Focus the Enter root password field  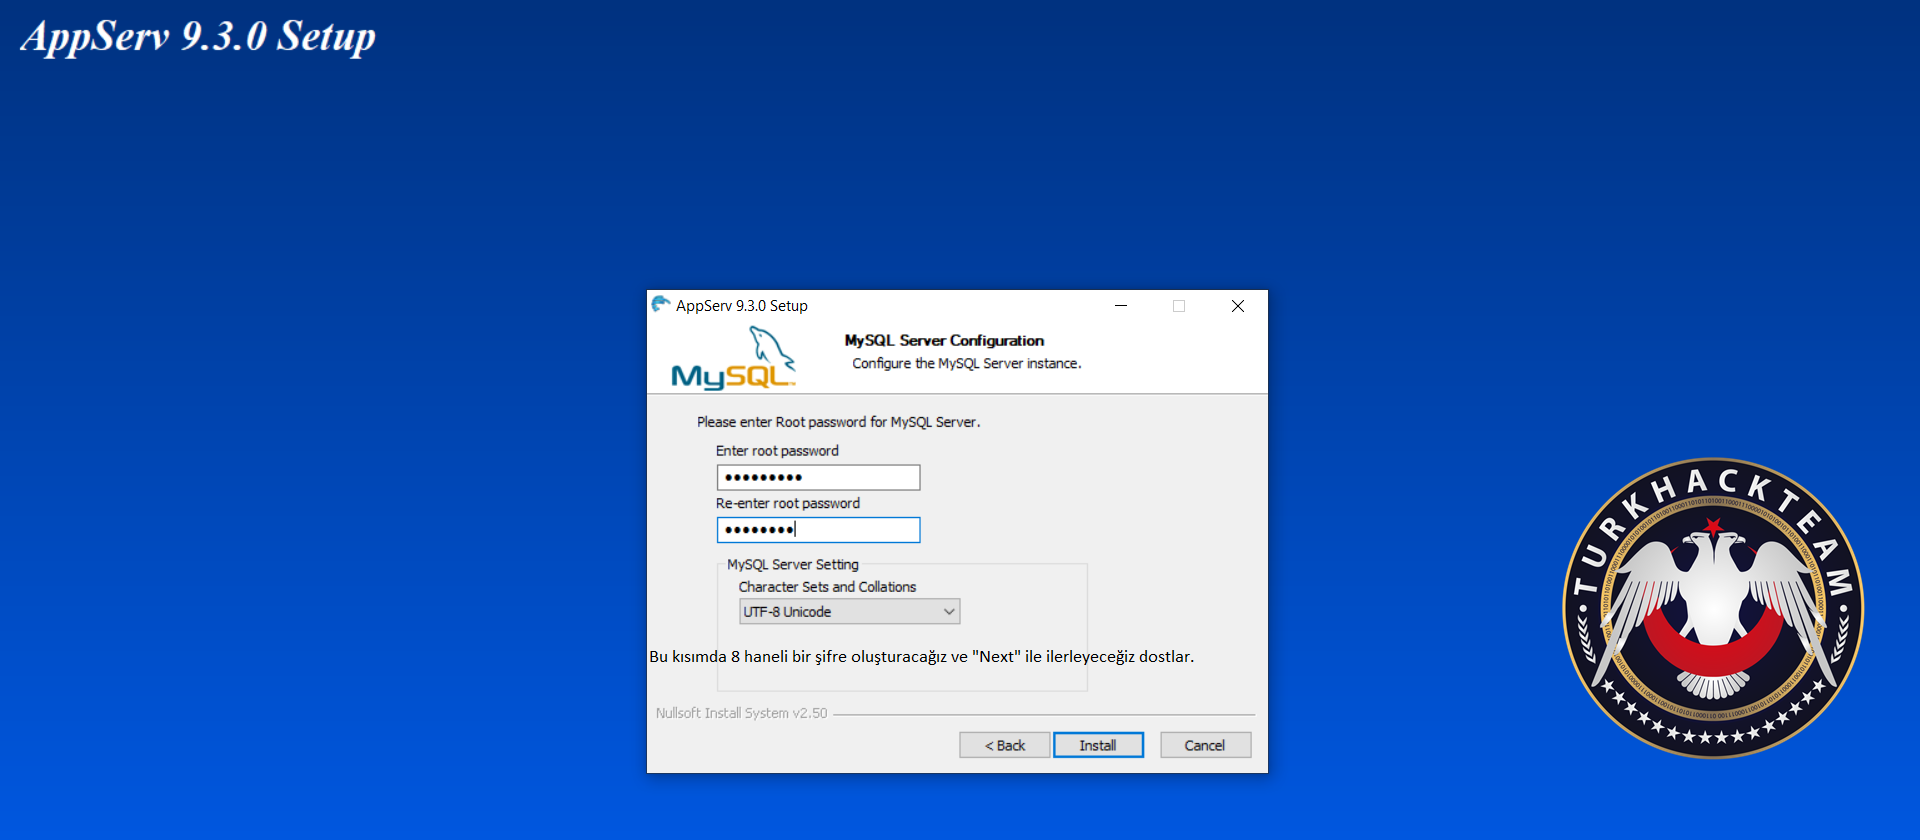tap(818, 477)
